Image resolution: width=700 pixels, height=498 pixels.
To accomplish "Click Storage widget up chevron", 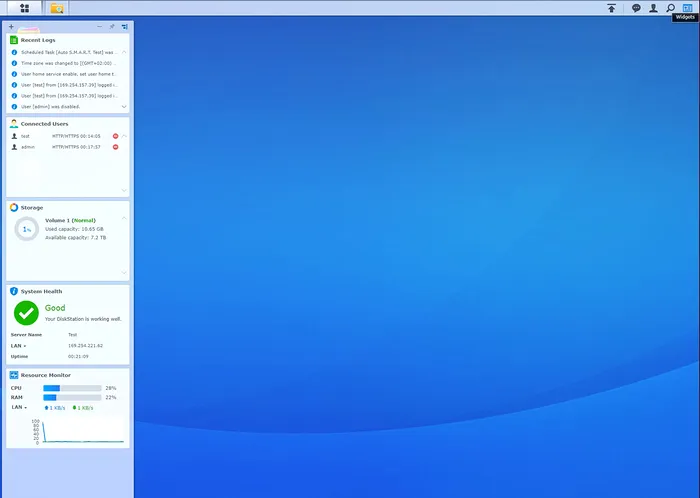I will click(x=124, y=218).
